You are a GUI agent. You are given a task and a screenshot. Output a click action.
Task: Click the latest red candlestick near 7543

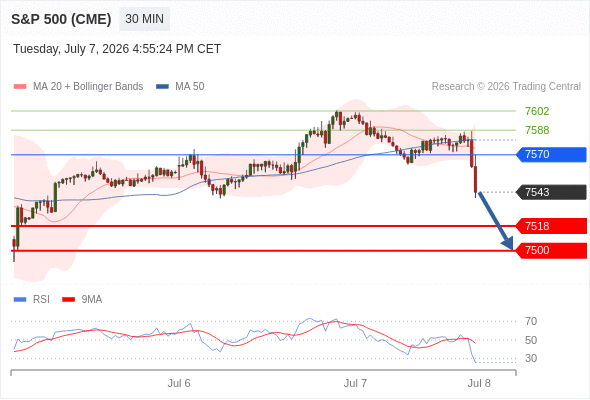[476, 179]
